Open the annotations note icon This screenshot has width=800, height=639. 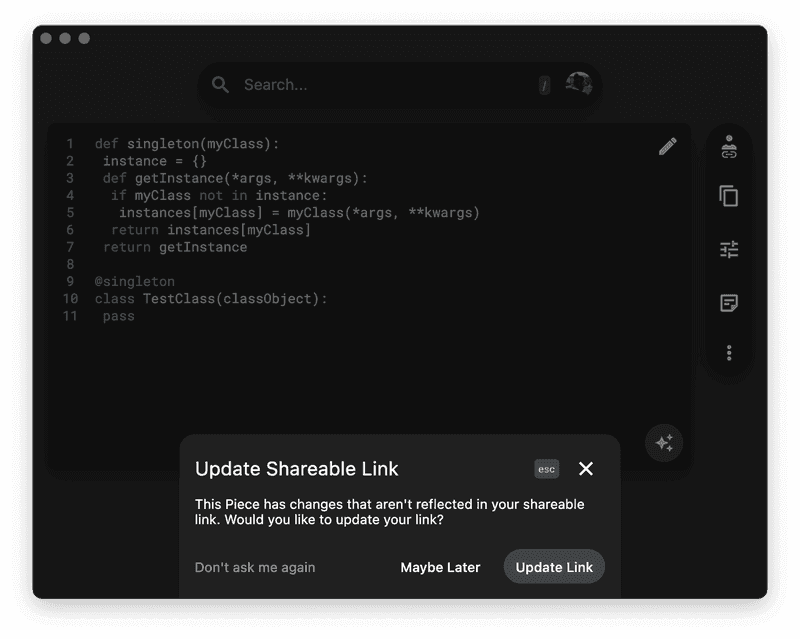[729, 301]
